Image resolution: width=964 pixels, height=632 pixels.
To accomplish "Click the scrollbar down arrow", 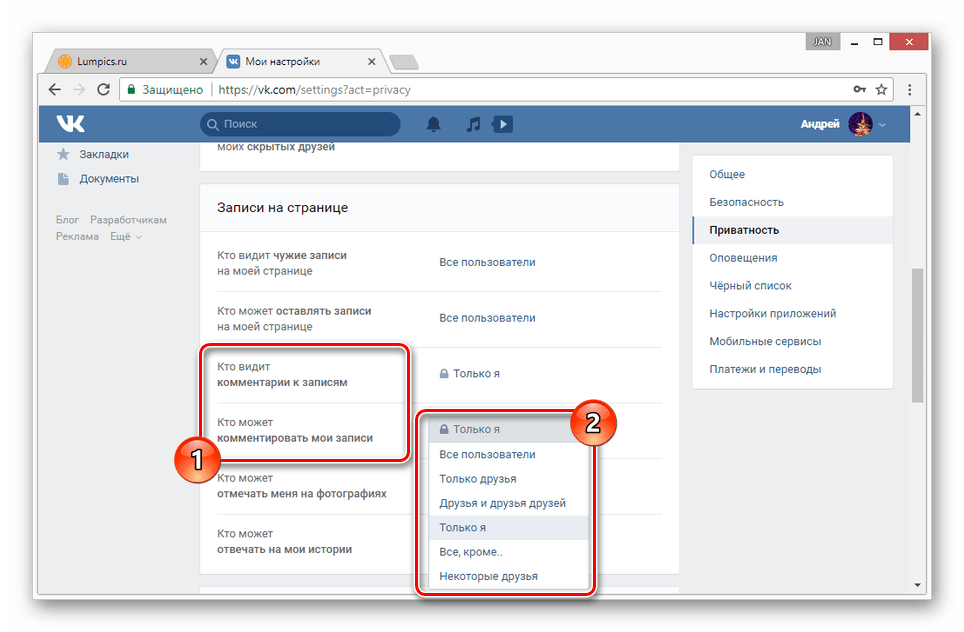I will point(917,585).
